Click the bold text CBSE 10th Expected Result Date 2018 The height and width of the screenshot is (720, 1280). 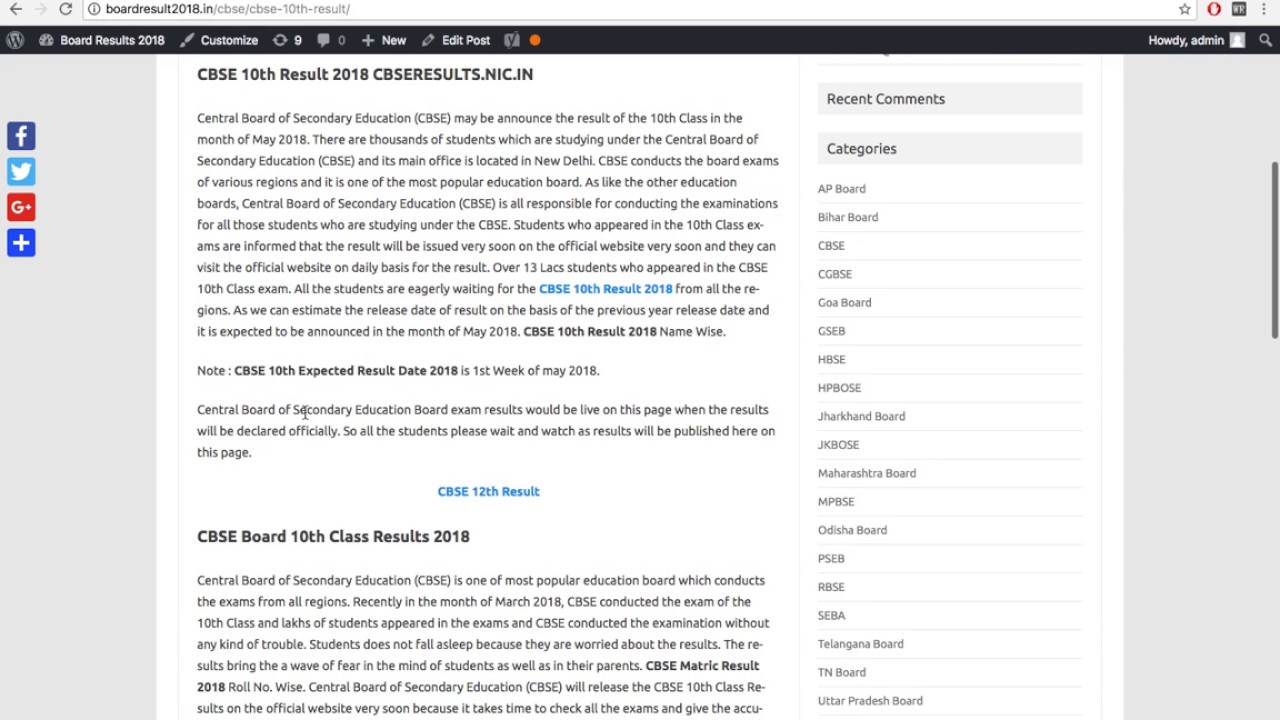coord(346,371)
